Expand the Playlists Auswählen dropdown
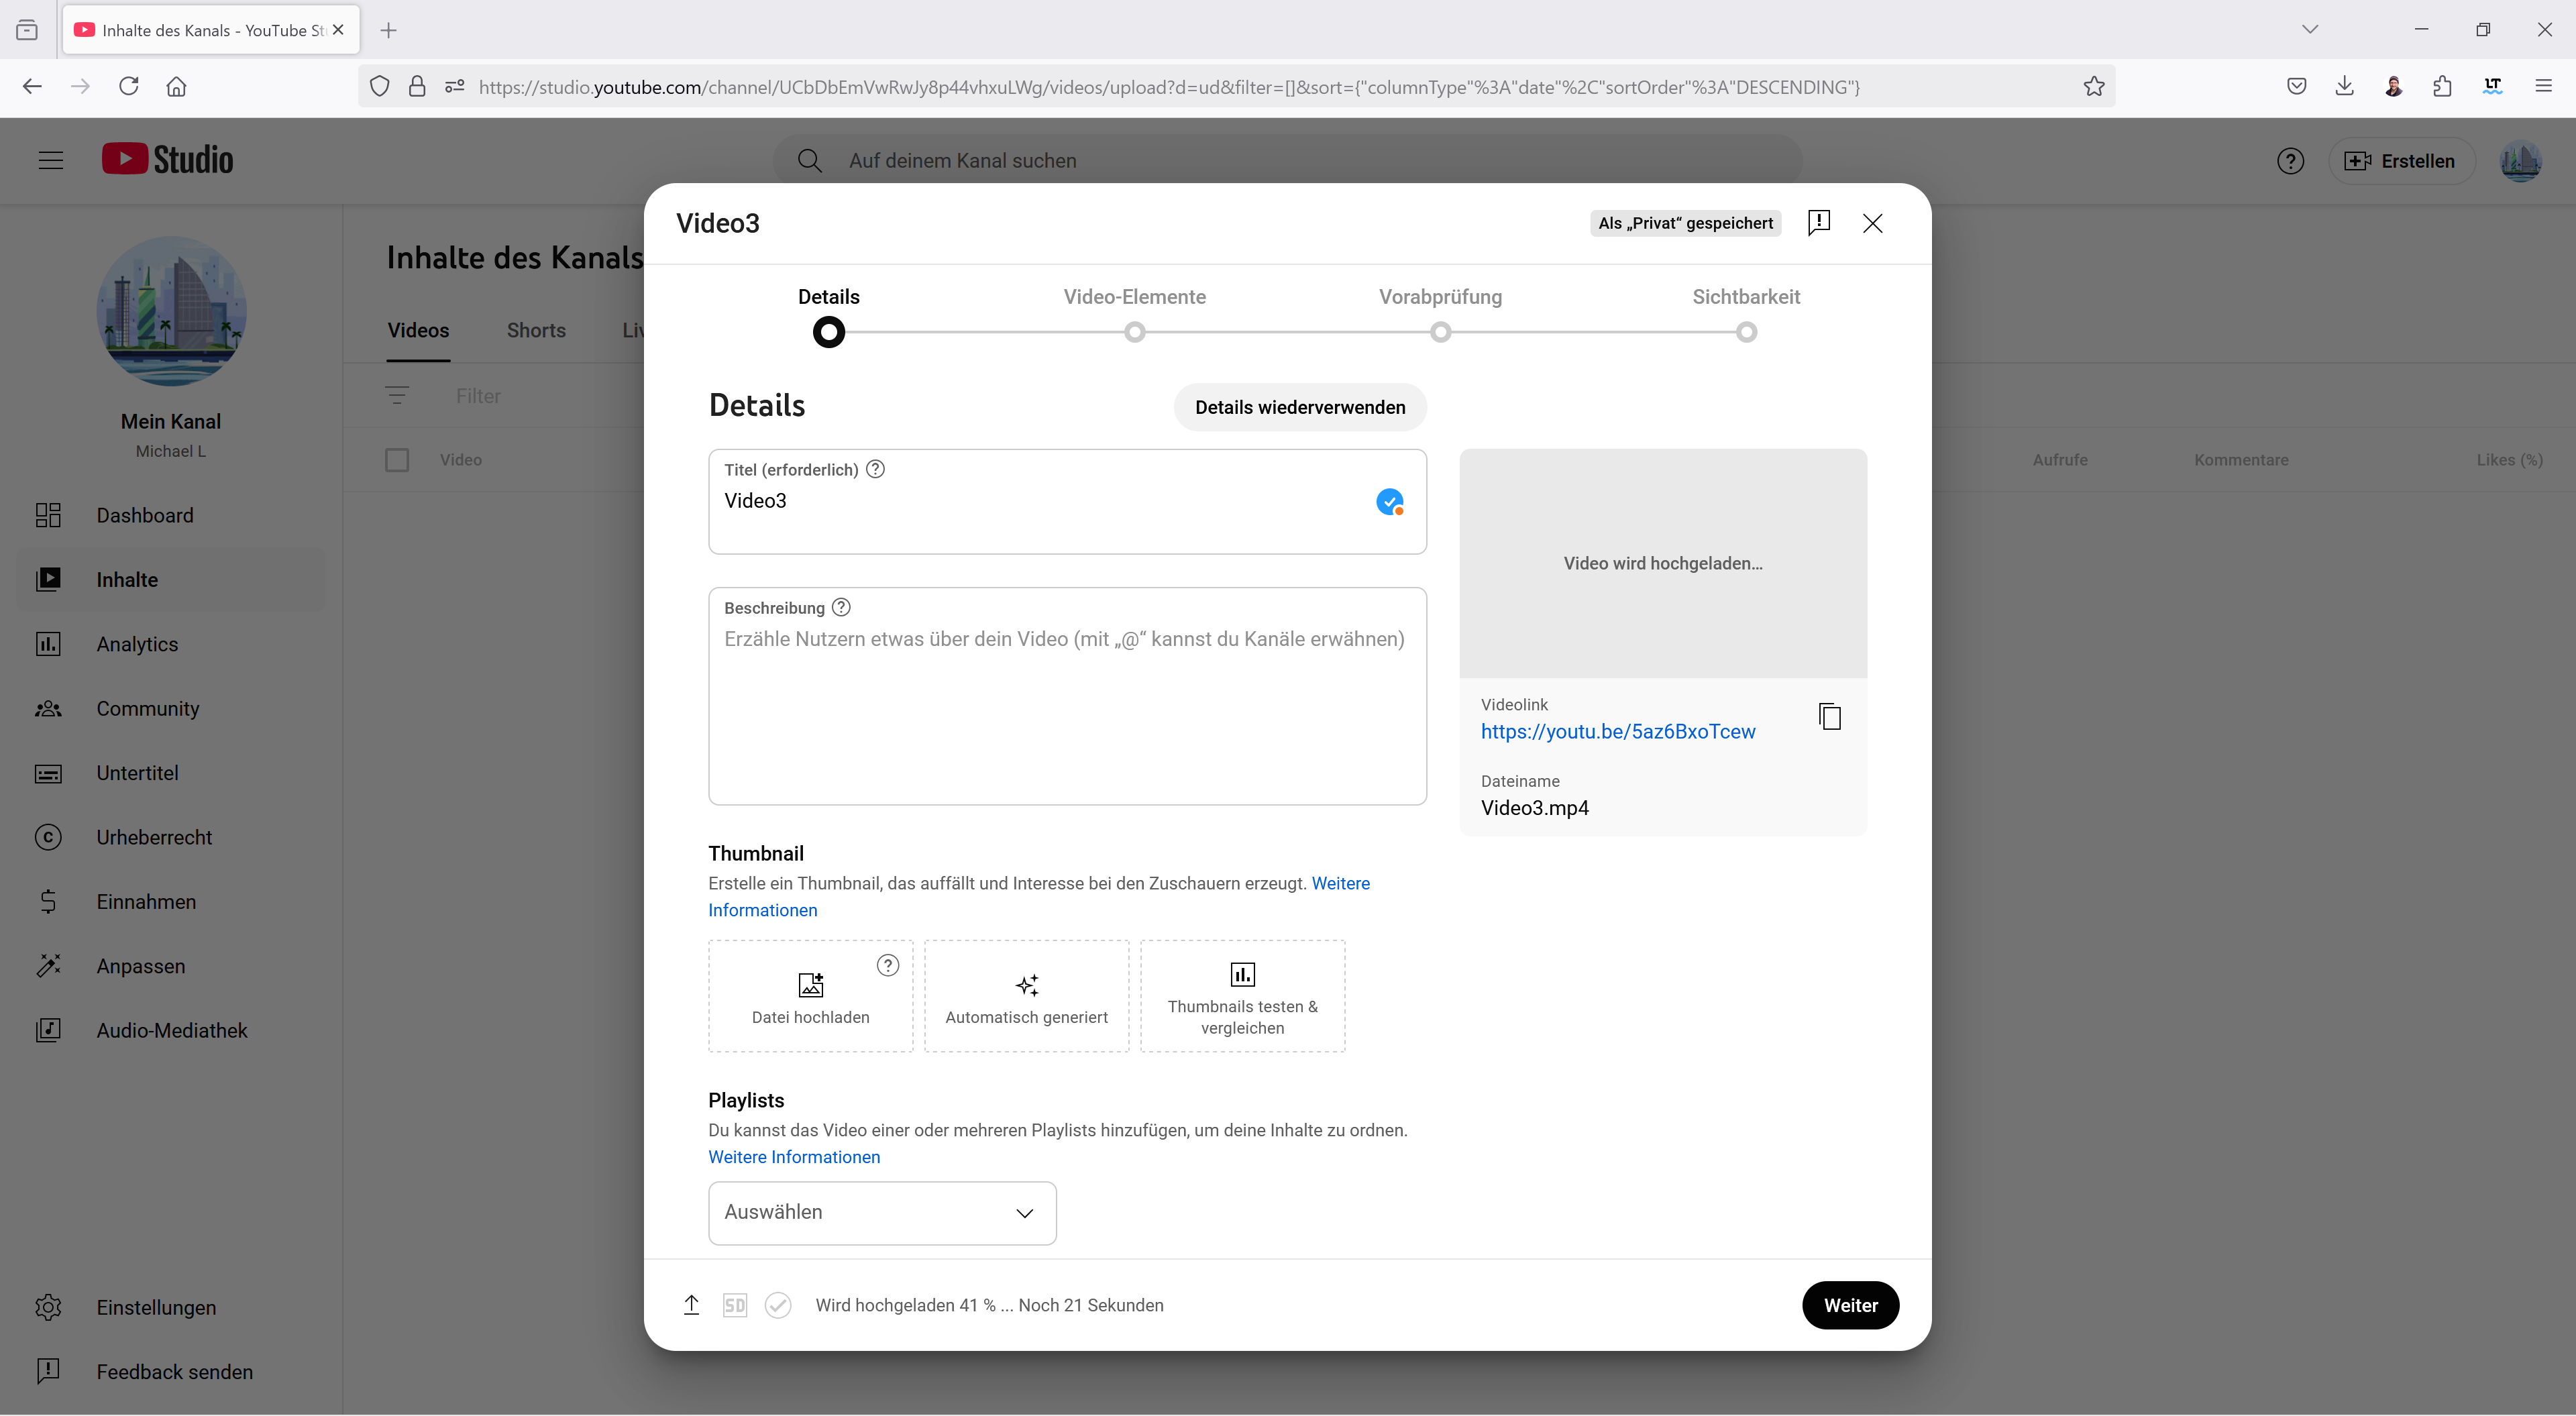The width and height of the screenshot is (2576, 1416). pos(882,1213)
